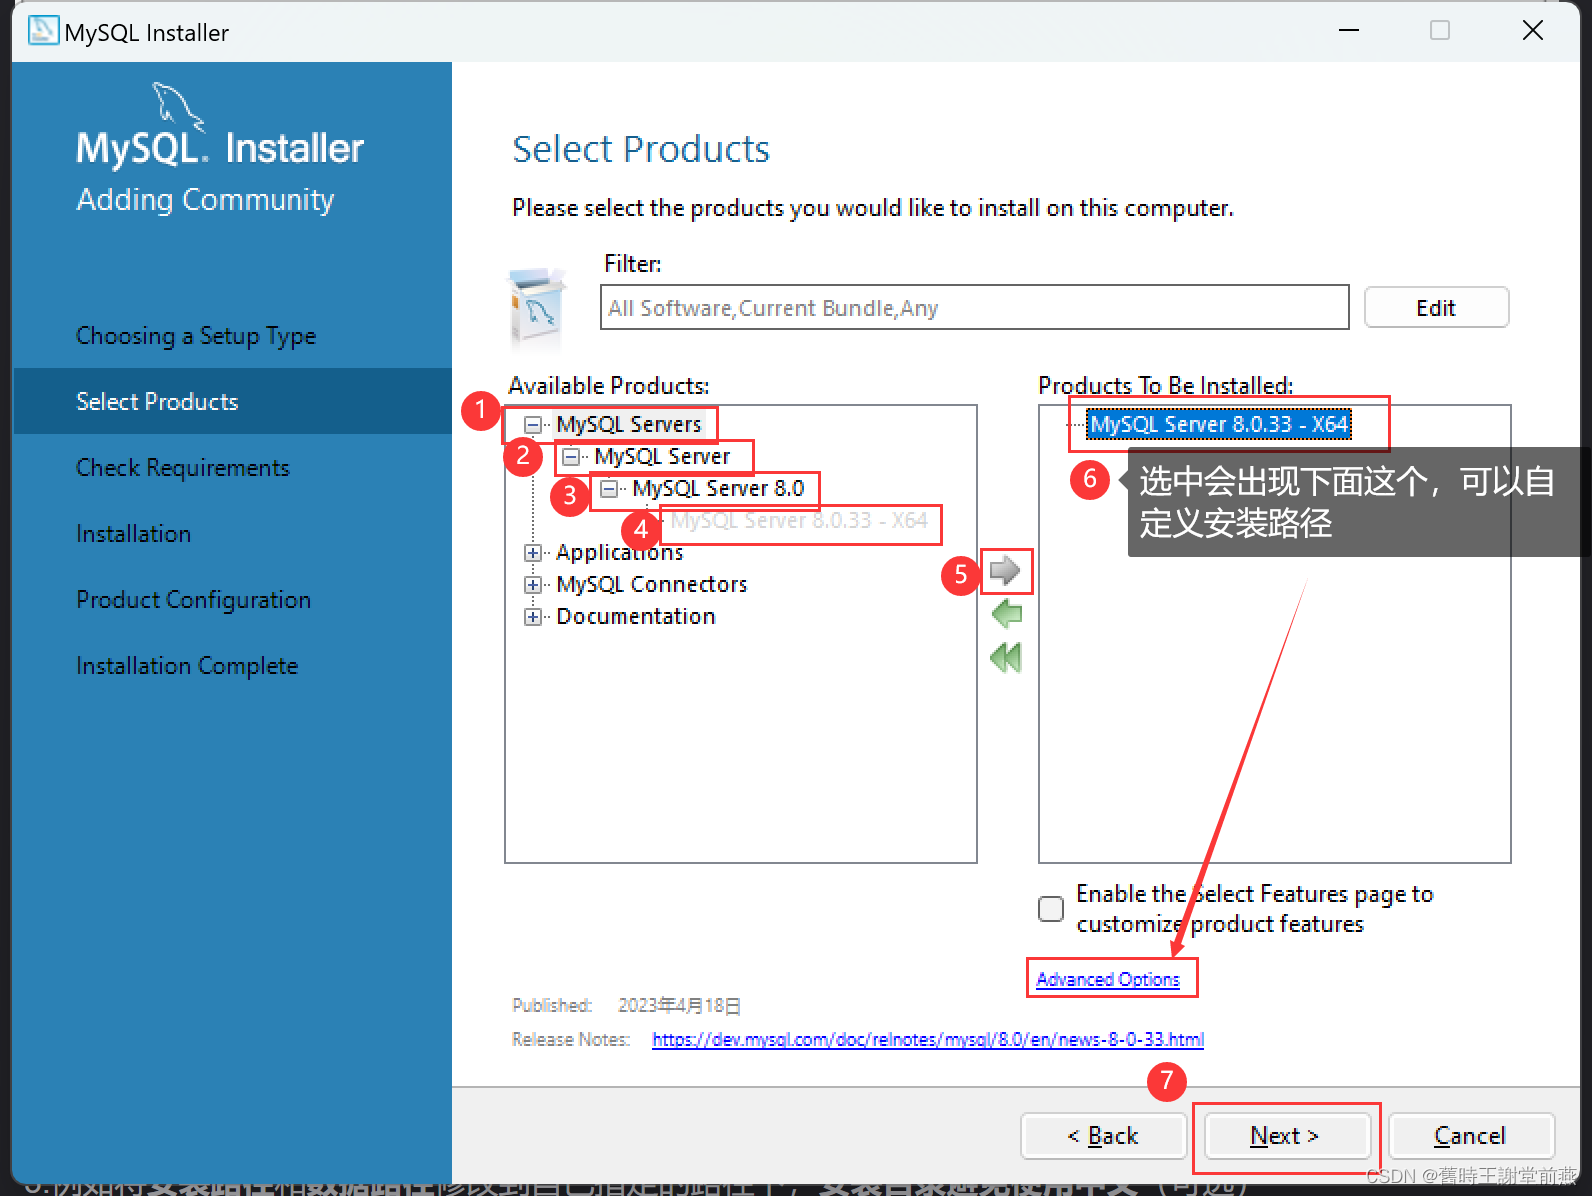Select MySQL Server 8.0.33 - X64 in install list

[x=1219, y=424]
